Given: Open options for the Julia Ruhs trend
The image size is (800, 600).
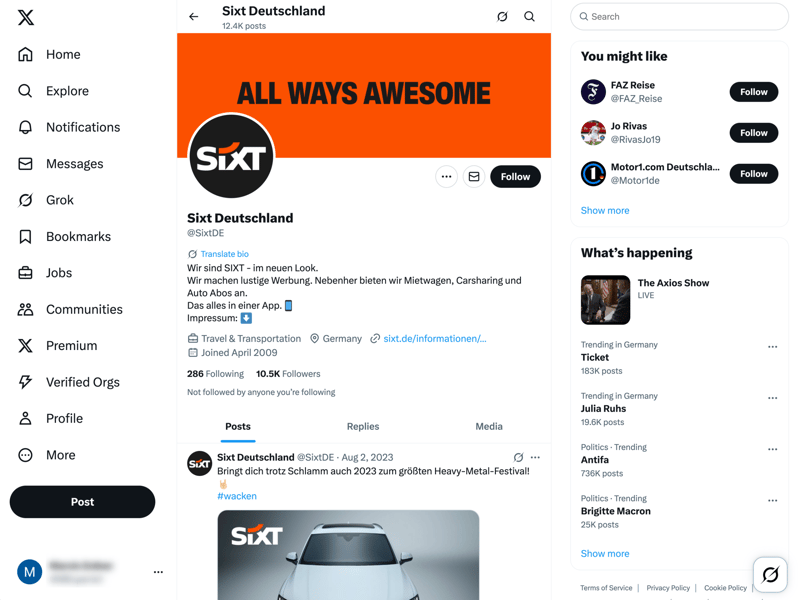Looking at the screenshot, I should [772, 398].
